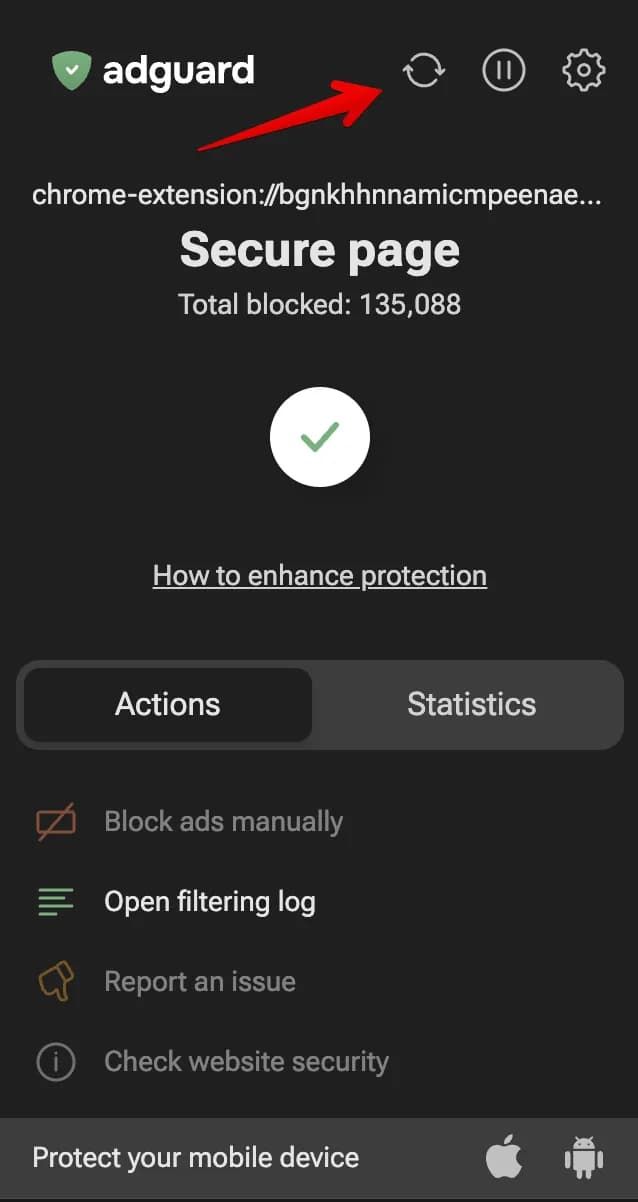Viewport: 638px width, 1202px height.
Task: Open the How to enhance protection link
Action: (x=320, y=575)
